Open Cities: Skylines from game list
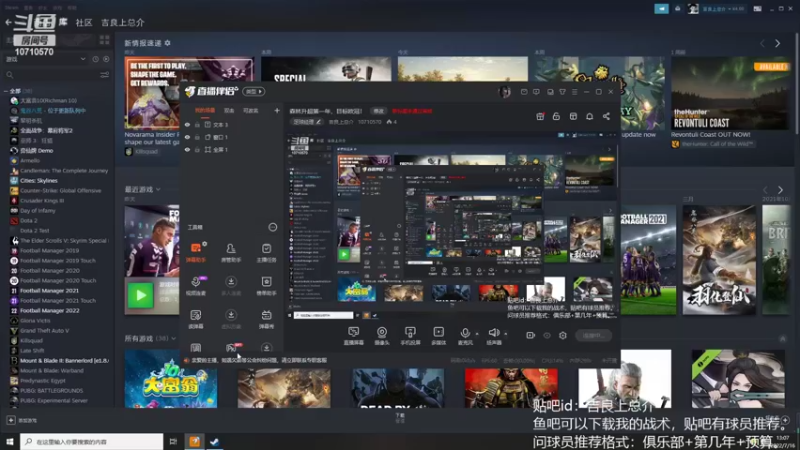Image resolution: width=800 pixels, height=450 pixels. (x=39, y=181)
